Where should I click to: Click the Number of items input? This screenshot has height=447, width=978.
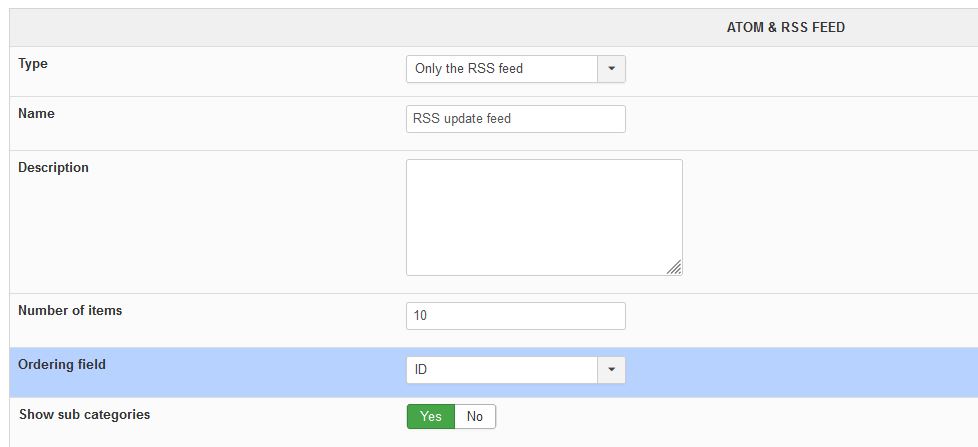515,316
